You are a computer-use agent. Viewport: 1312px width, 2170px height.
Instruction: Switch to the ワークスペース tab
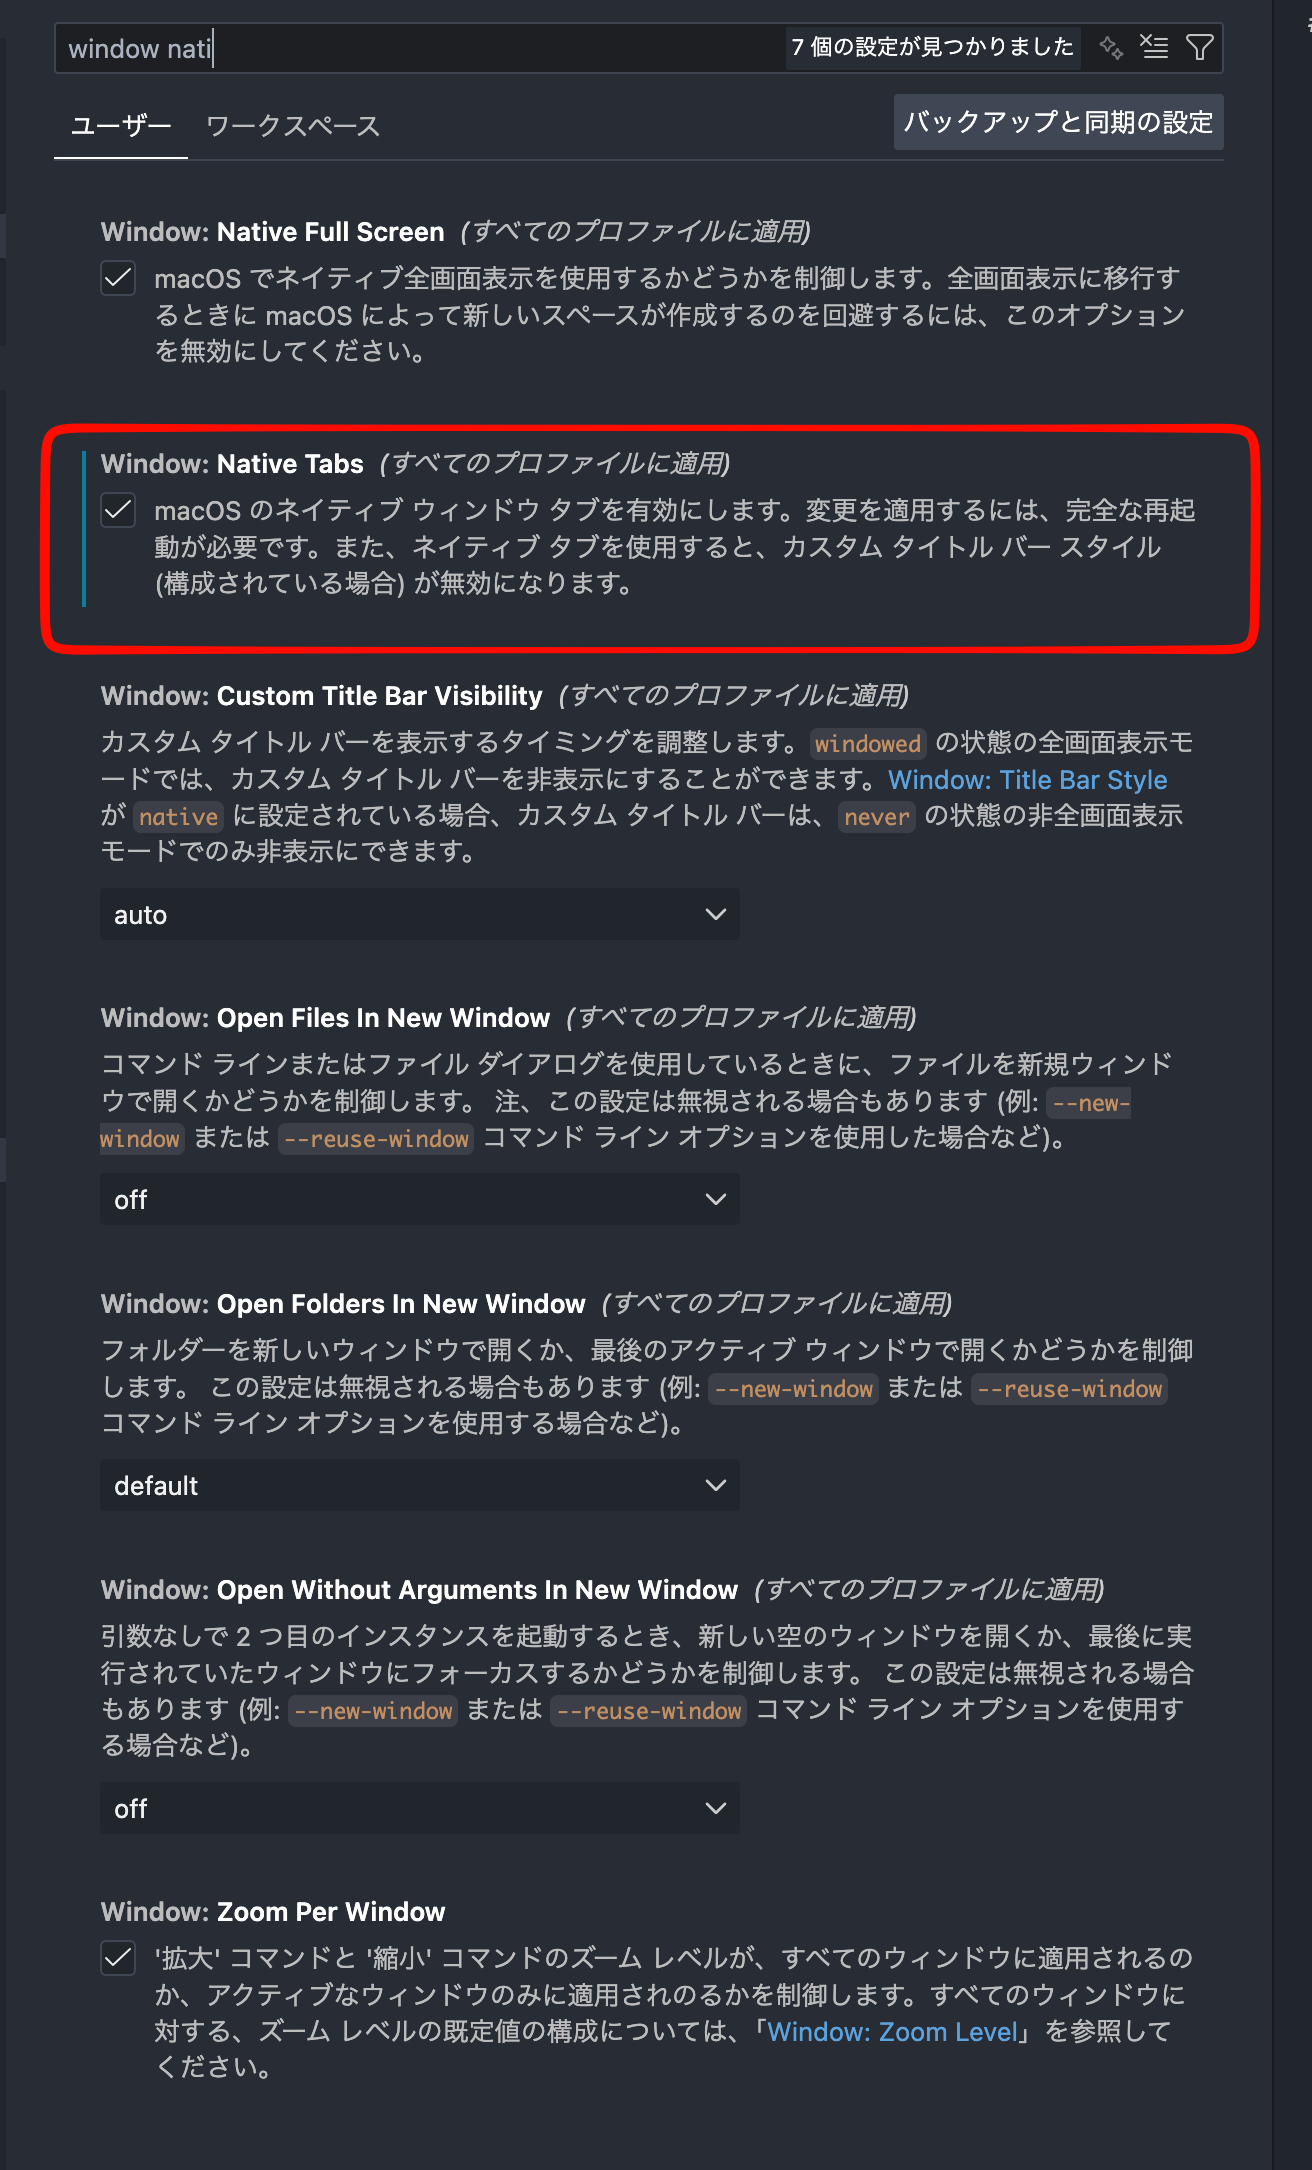click(293, 126)
